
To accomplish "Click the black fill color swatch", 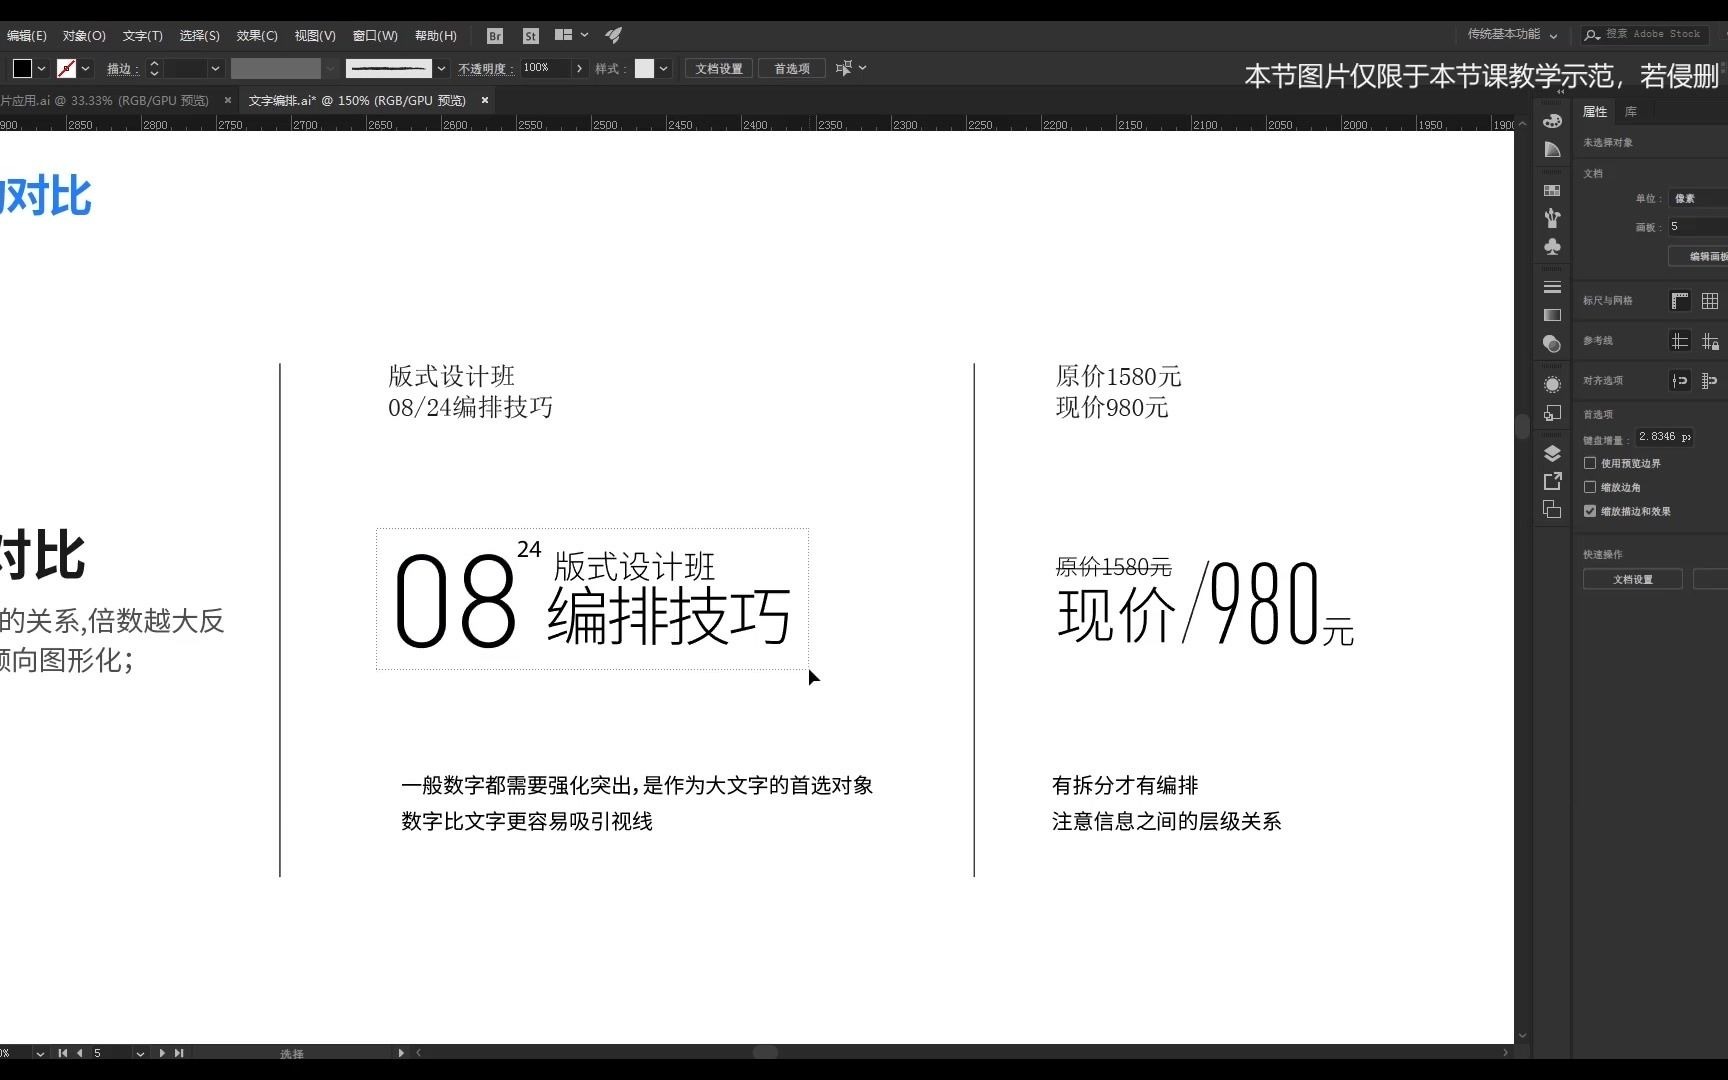I will point(22,68).
